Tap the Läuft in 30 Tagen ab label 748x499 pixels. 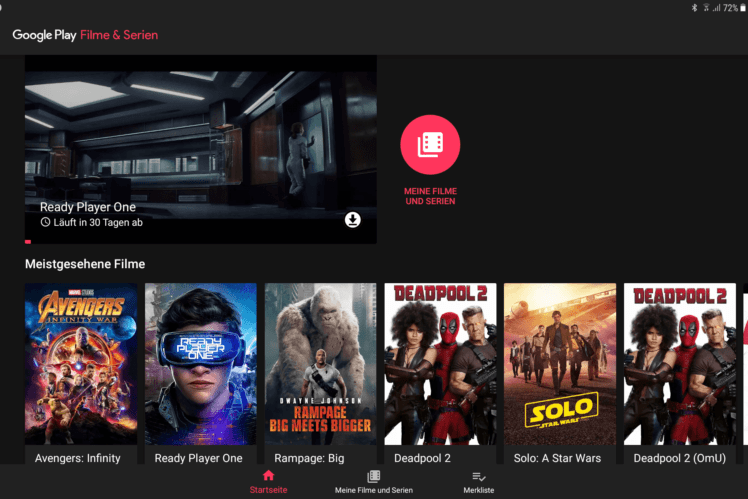pyautogui.click(x=98, y=222)
